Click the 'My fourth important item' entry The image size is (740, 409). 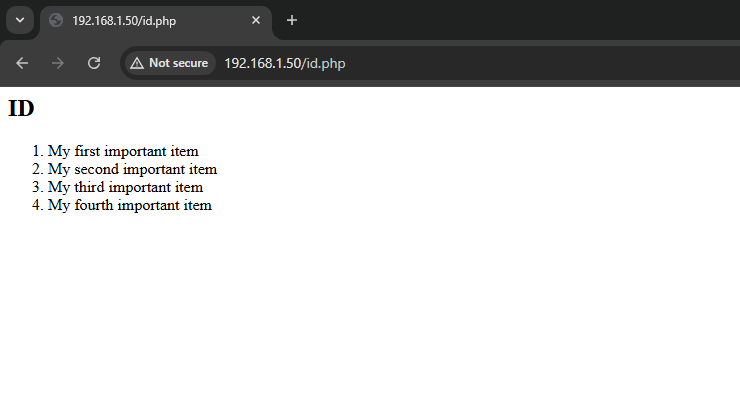[x=130, y=205]
